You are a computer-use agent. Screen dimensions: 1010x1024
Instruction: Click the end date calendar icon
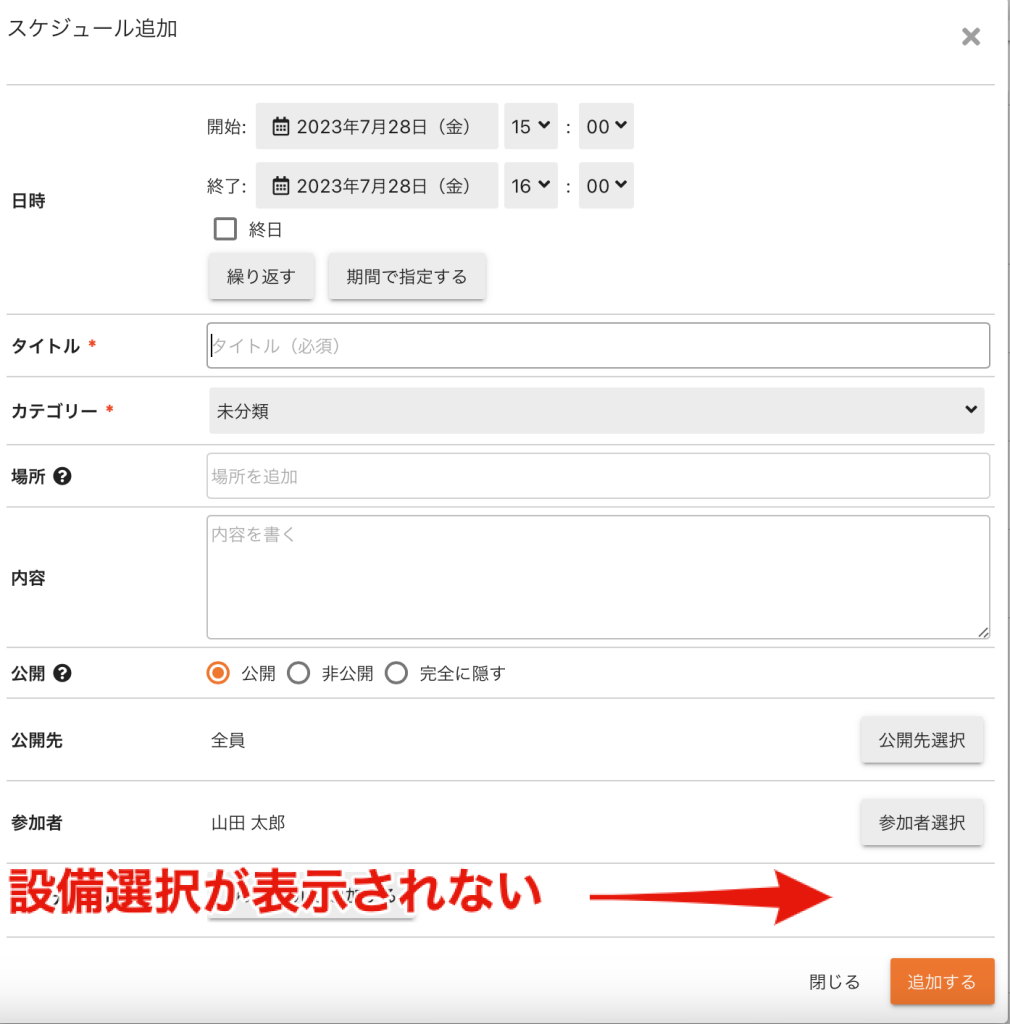[x=281, y=186]
